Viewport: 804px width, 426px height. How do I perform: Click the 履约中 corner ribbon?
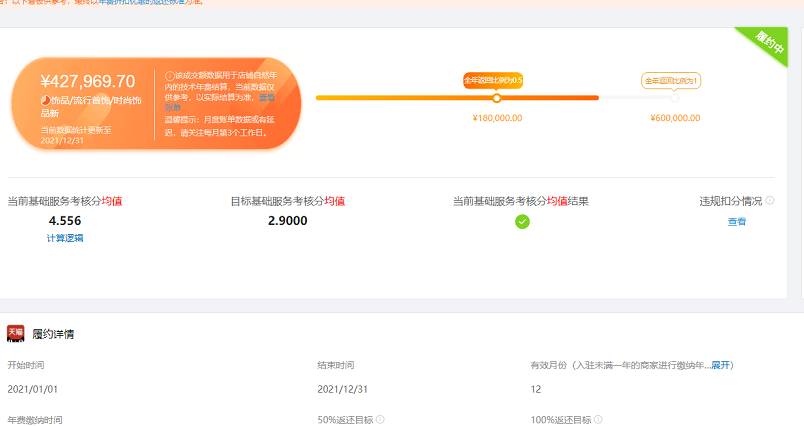point(767,44)
